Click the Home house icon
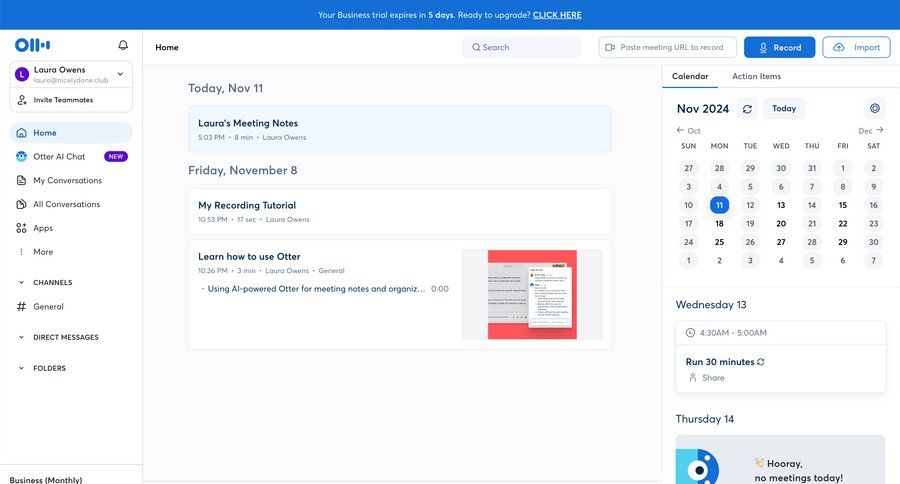 [21, 133]
